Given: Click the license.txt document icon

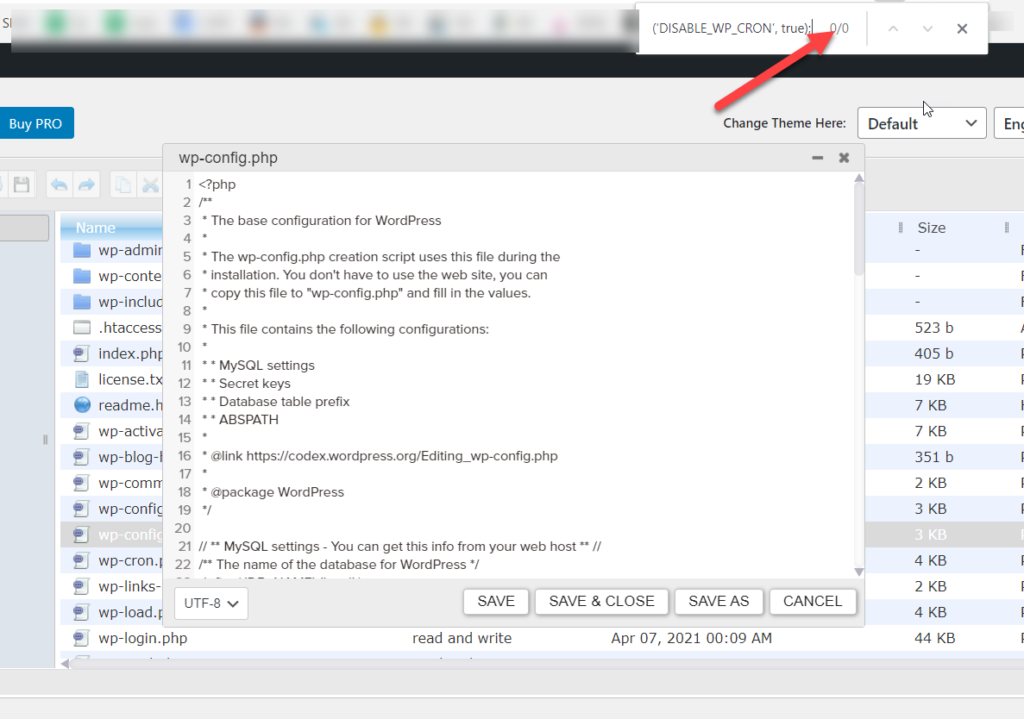Looking at the screenshot, I should pos(82,379).
